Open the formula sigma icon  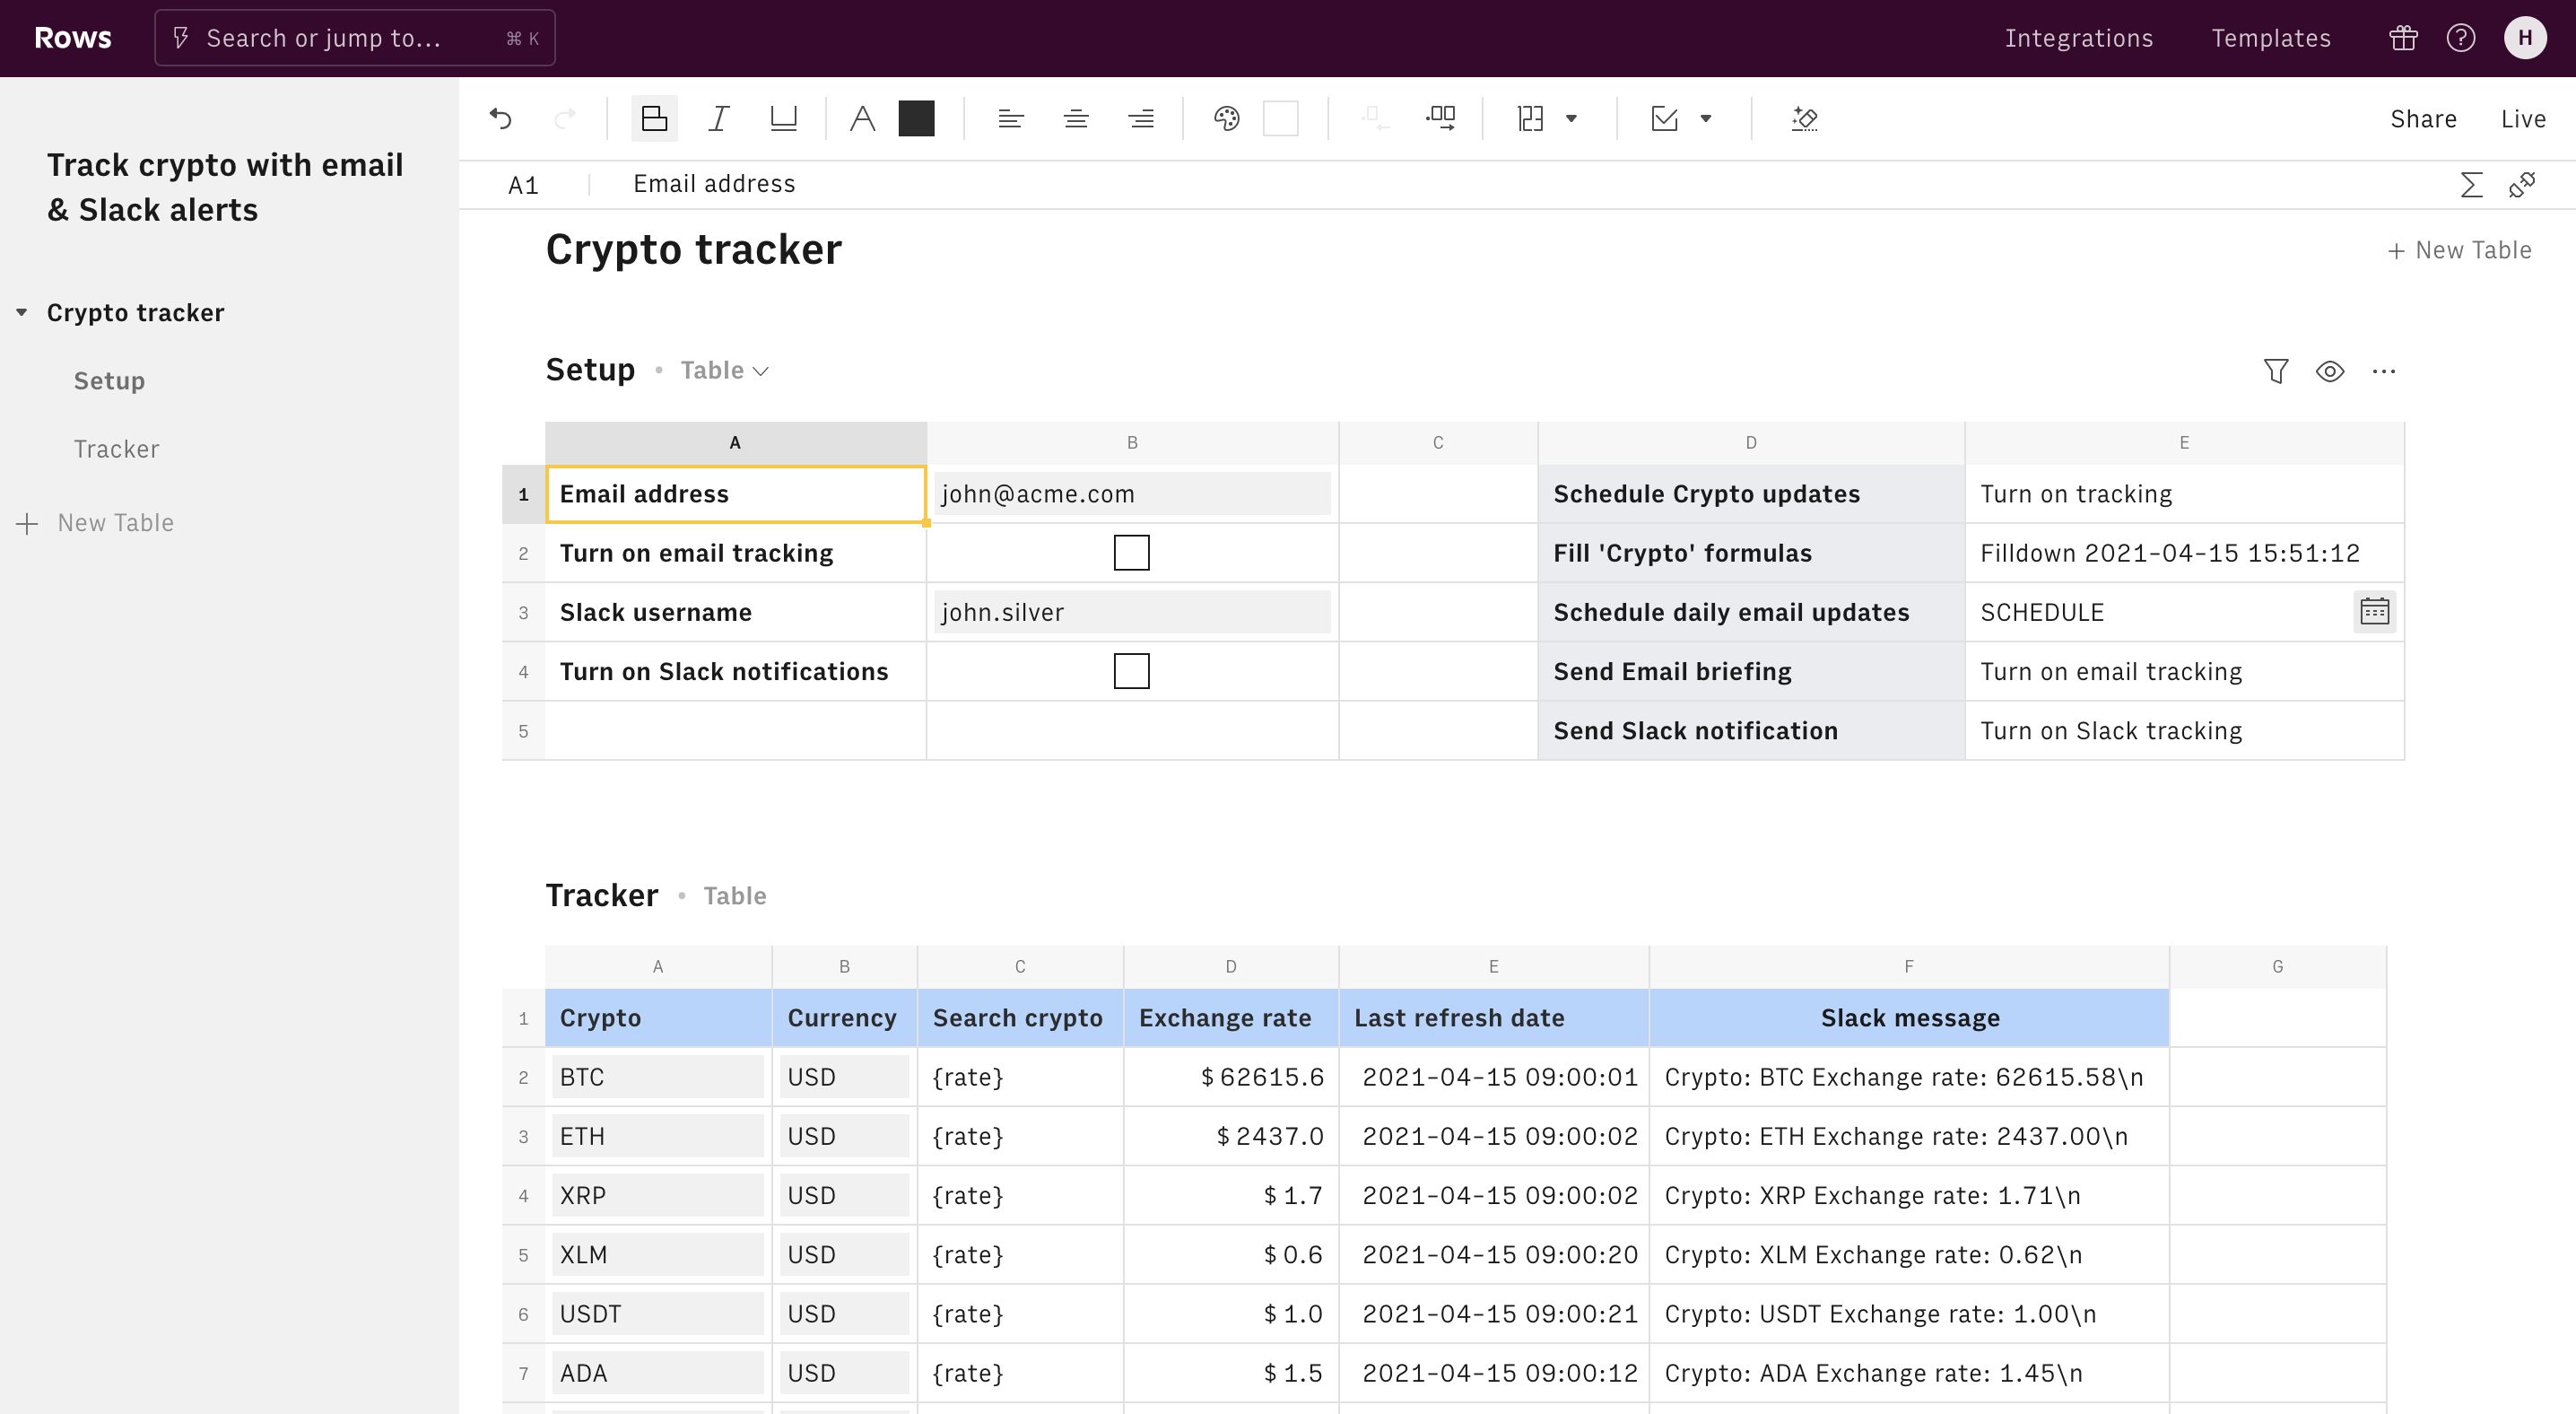[2471, 185]
